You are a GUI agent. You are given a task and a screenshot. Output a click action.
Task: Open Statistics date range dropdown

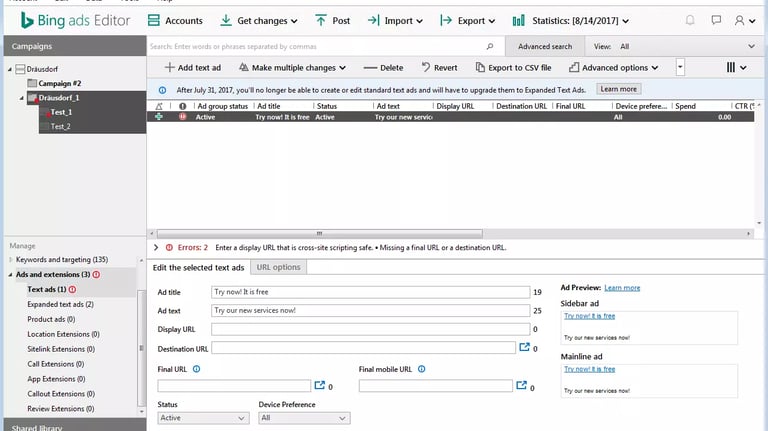click(571, 21)
